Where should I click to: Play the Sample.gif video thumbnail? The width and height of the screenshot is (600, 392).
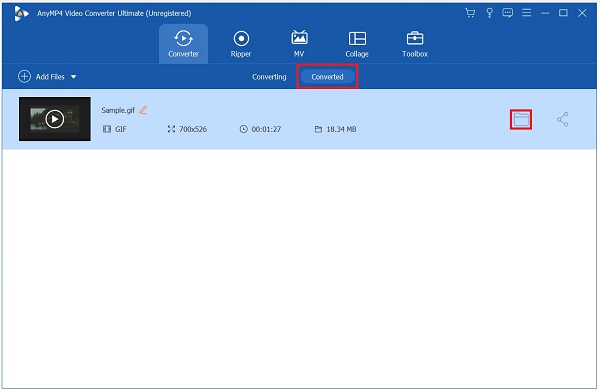[x=55, y=119]
